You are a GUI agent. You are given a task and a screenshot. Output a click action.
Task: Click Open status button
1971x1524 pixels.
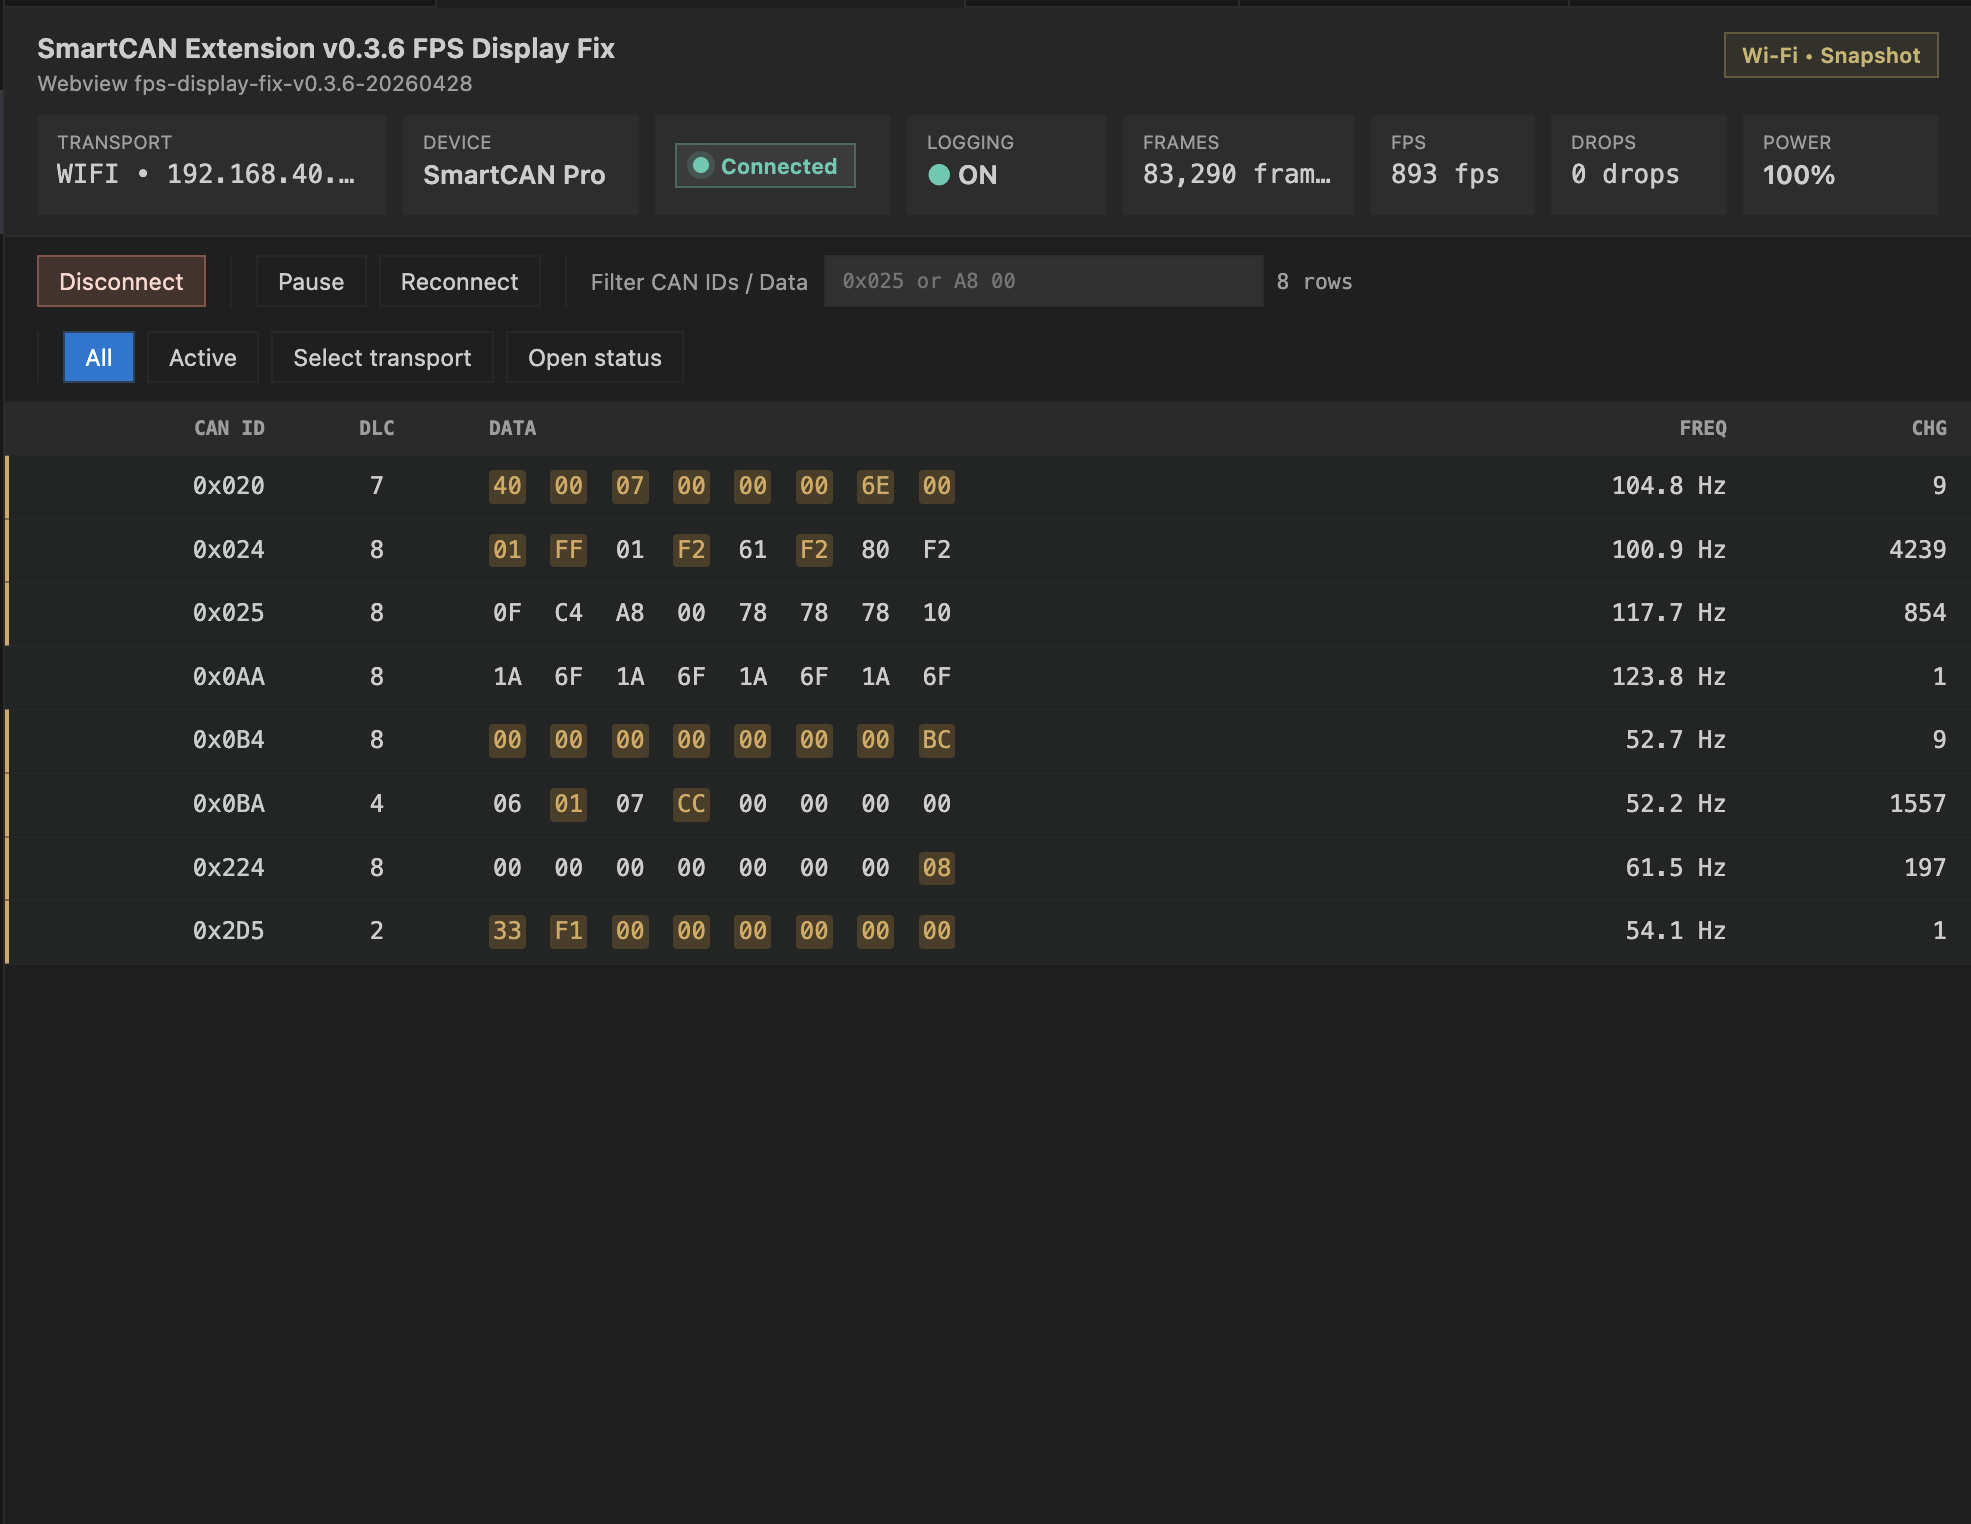click(594, 357)
